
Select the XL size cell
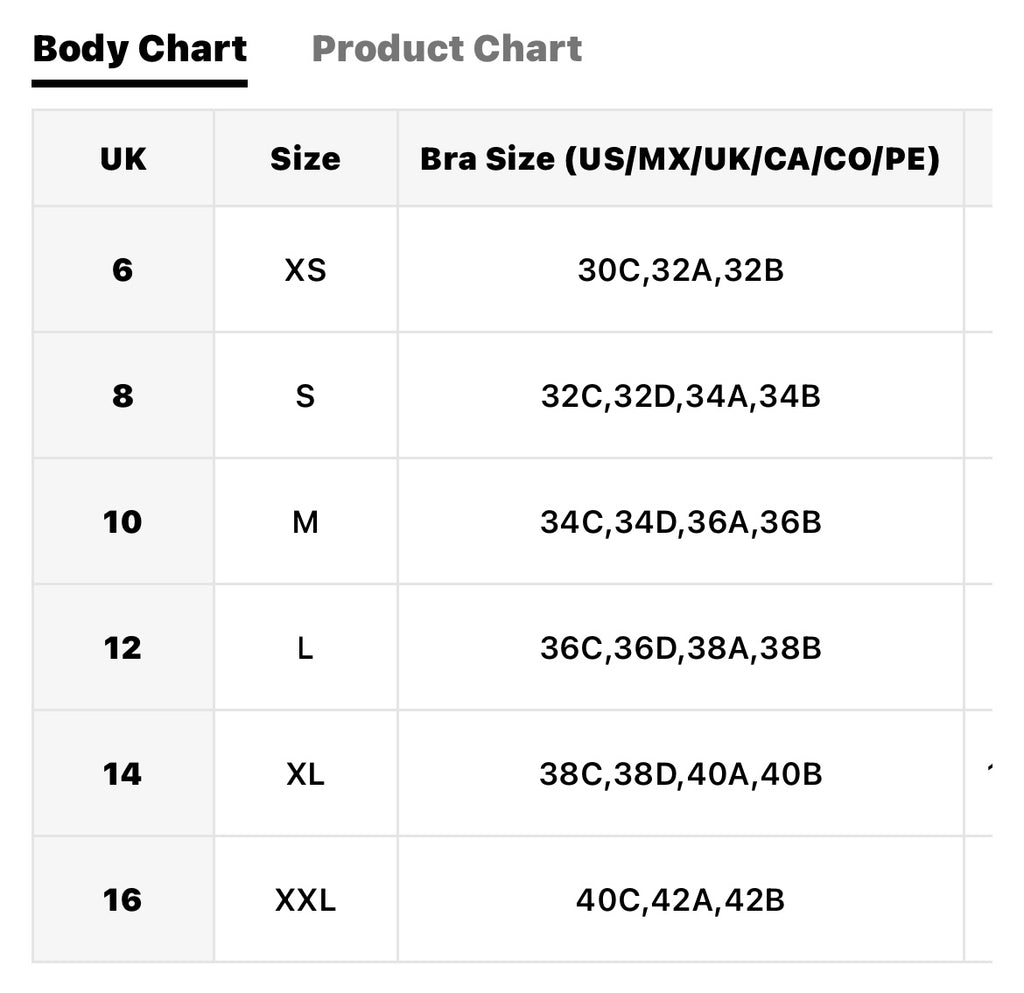point(306,774)
